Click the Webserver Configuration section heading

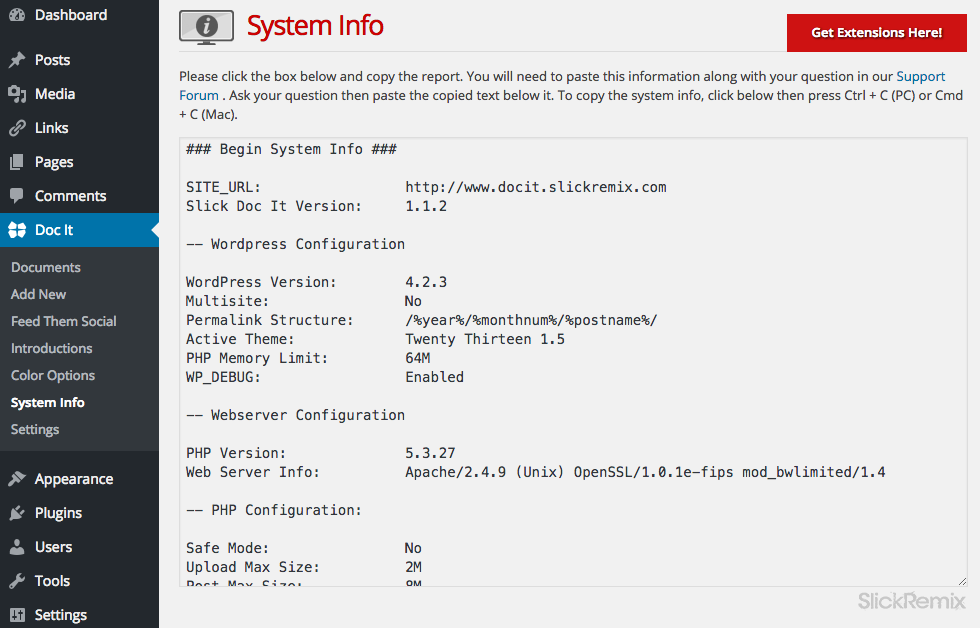point(296,416)
